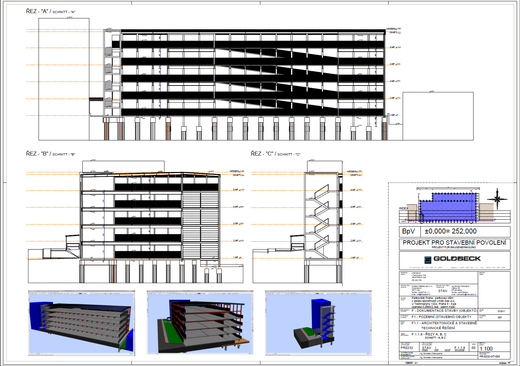The width and height of the screenshot is (520, 366).
Task: Select the 1:100 scale cell
Action: [494, 347]
